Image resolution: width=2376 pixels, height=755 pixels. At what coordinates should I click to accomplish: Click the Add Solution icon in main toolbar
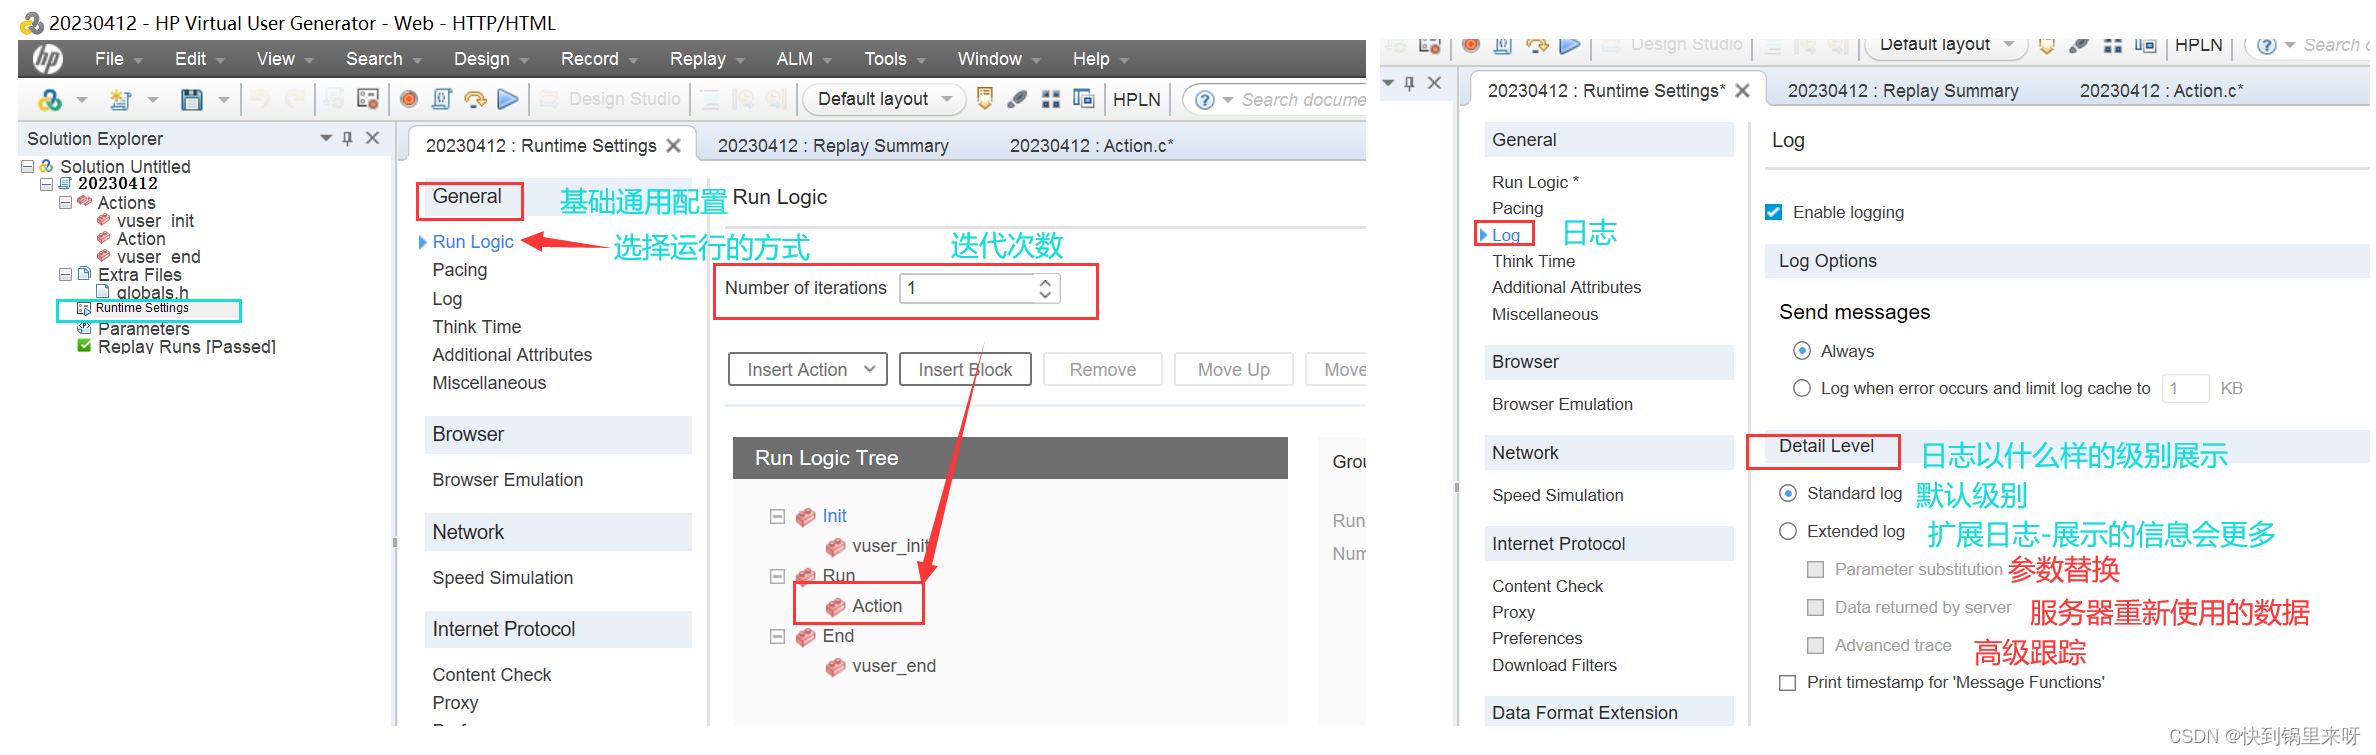click(50, 99)
